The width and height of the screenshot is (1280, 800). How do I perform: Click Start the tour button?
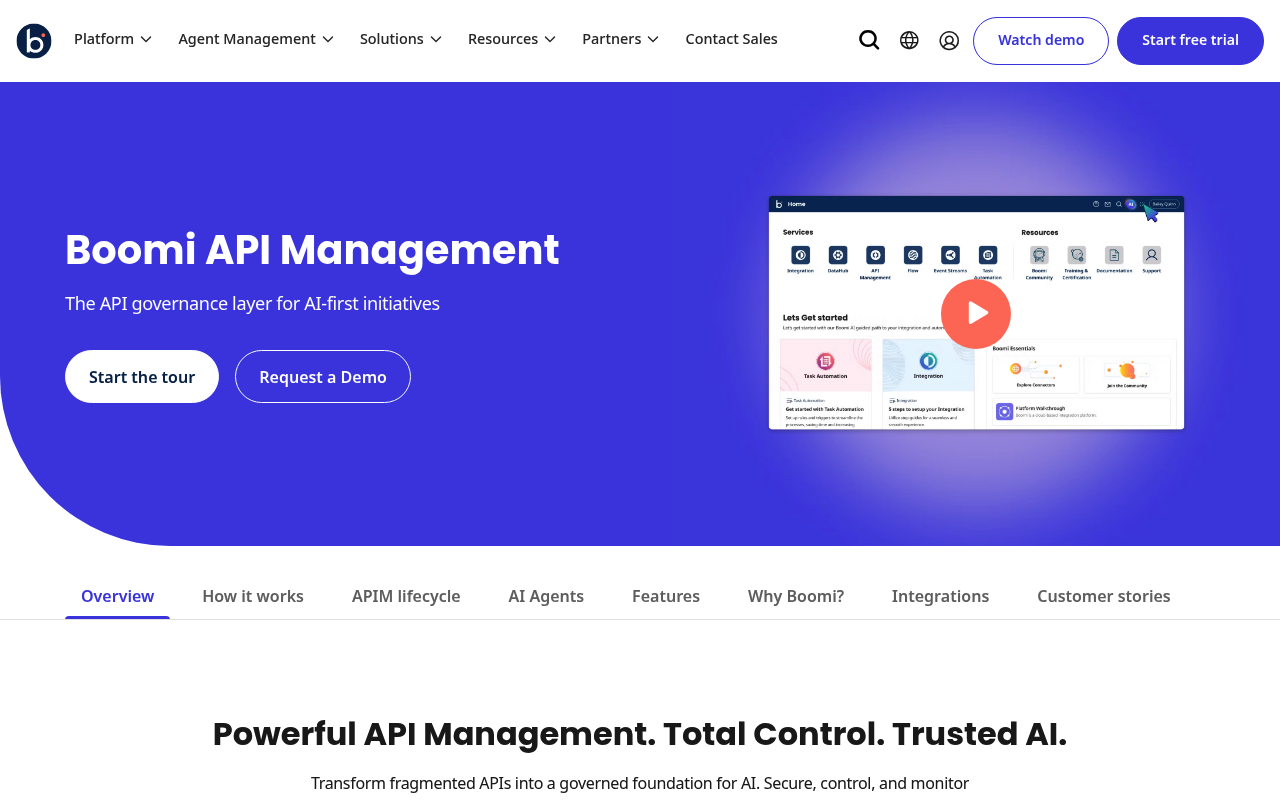142,377
